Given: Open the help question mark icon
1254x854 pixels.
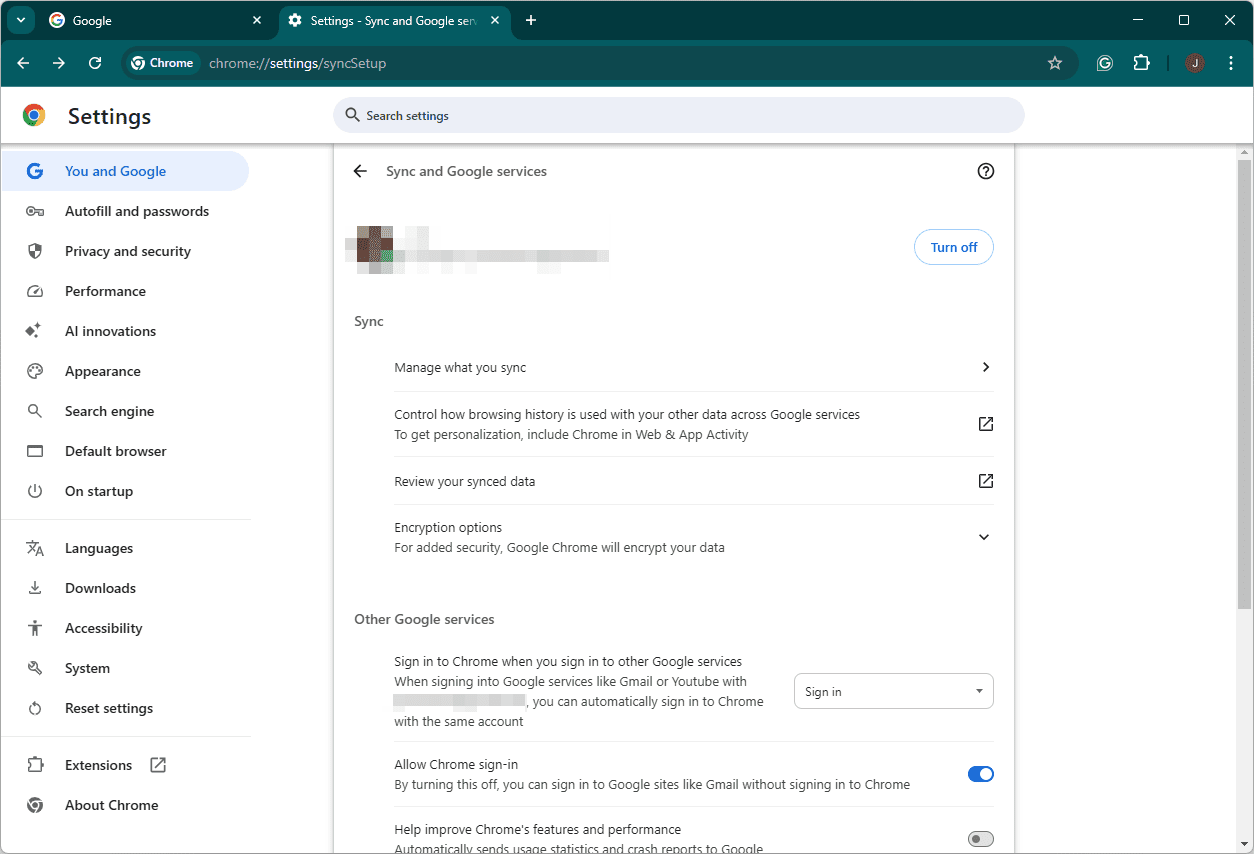Looking at the screenshot, I should pyautogui.click(x=985, y=171).
